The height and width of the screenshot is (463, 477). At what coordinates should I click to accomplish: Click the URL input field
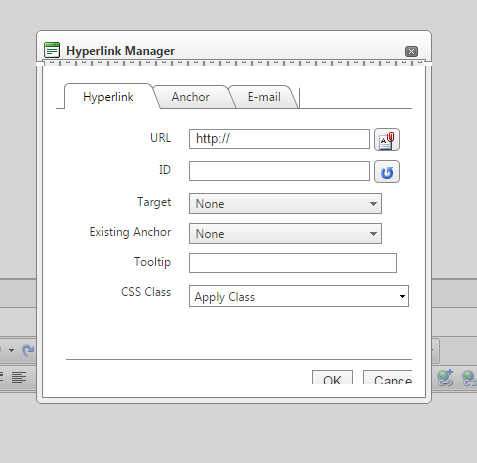[279, 139]
